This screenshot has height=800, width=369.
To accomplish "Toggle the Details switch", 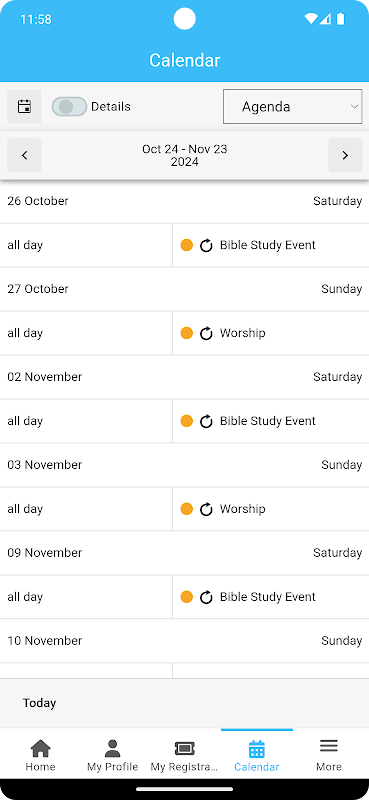I will click(x=69, y=107).
